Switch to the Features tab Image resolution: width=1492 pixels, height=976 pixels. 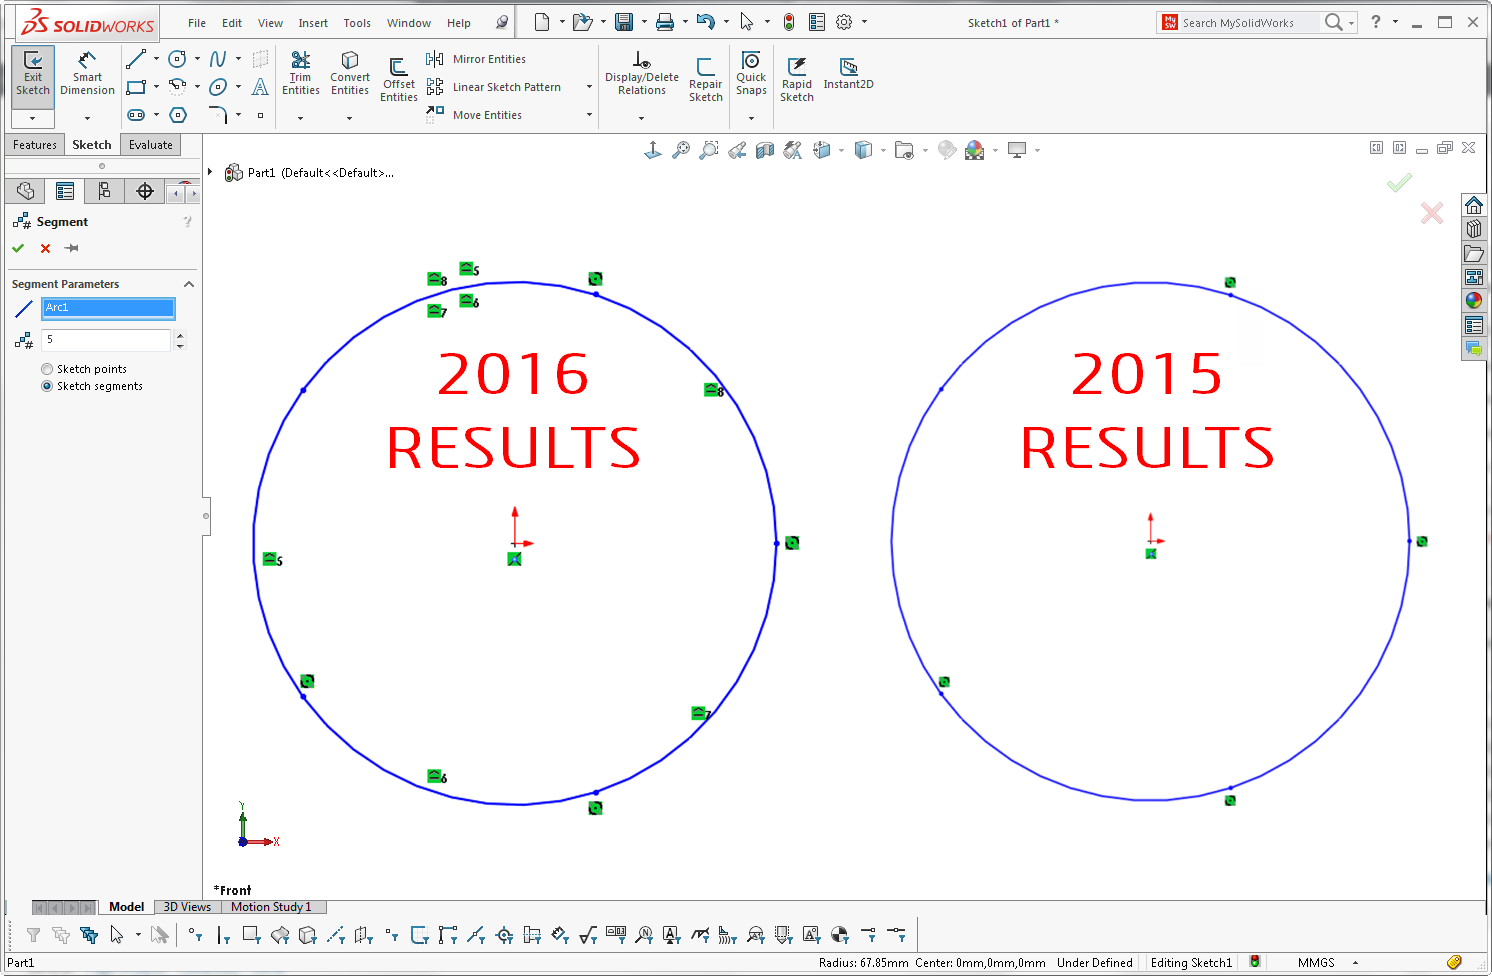[x=34, y=144]
